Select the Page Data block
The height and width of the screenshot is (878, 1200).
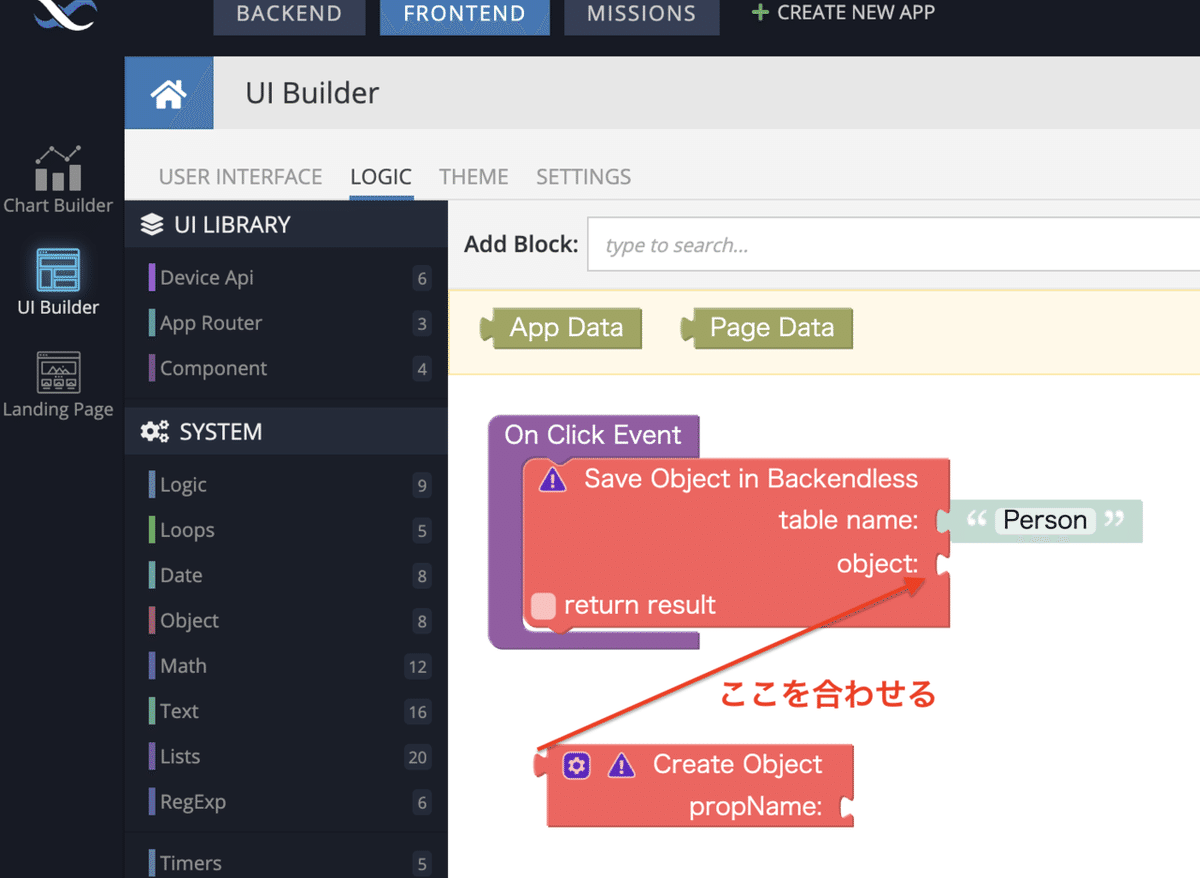(767, 328)
